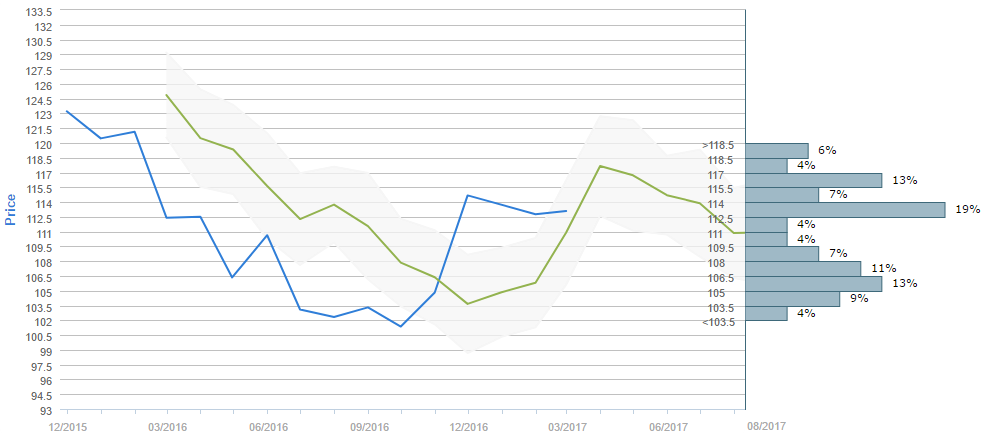Select the 6% bar at the top
Viewport: 985px width, 439px height.
pos(777,151)
